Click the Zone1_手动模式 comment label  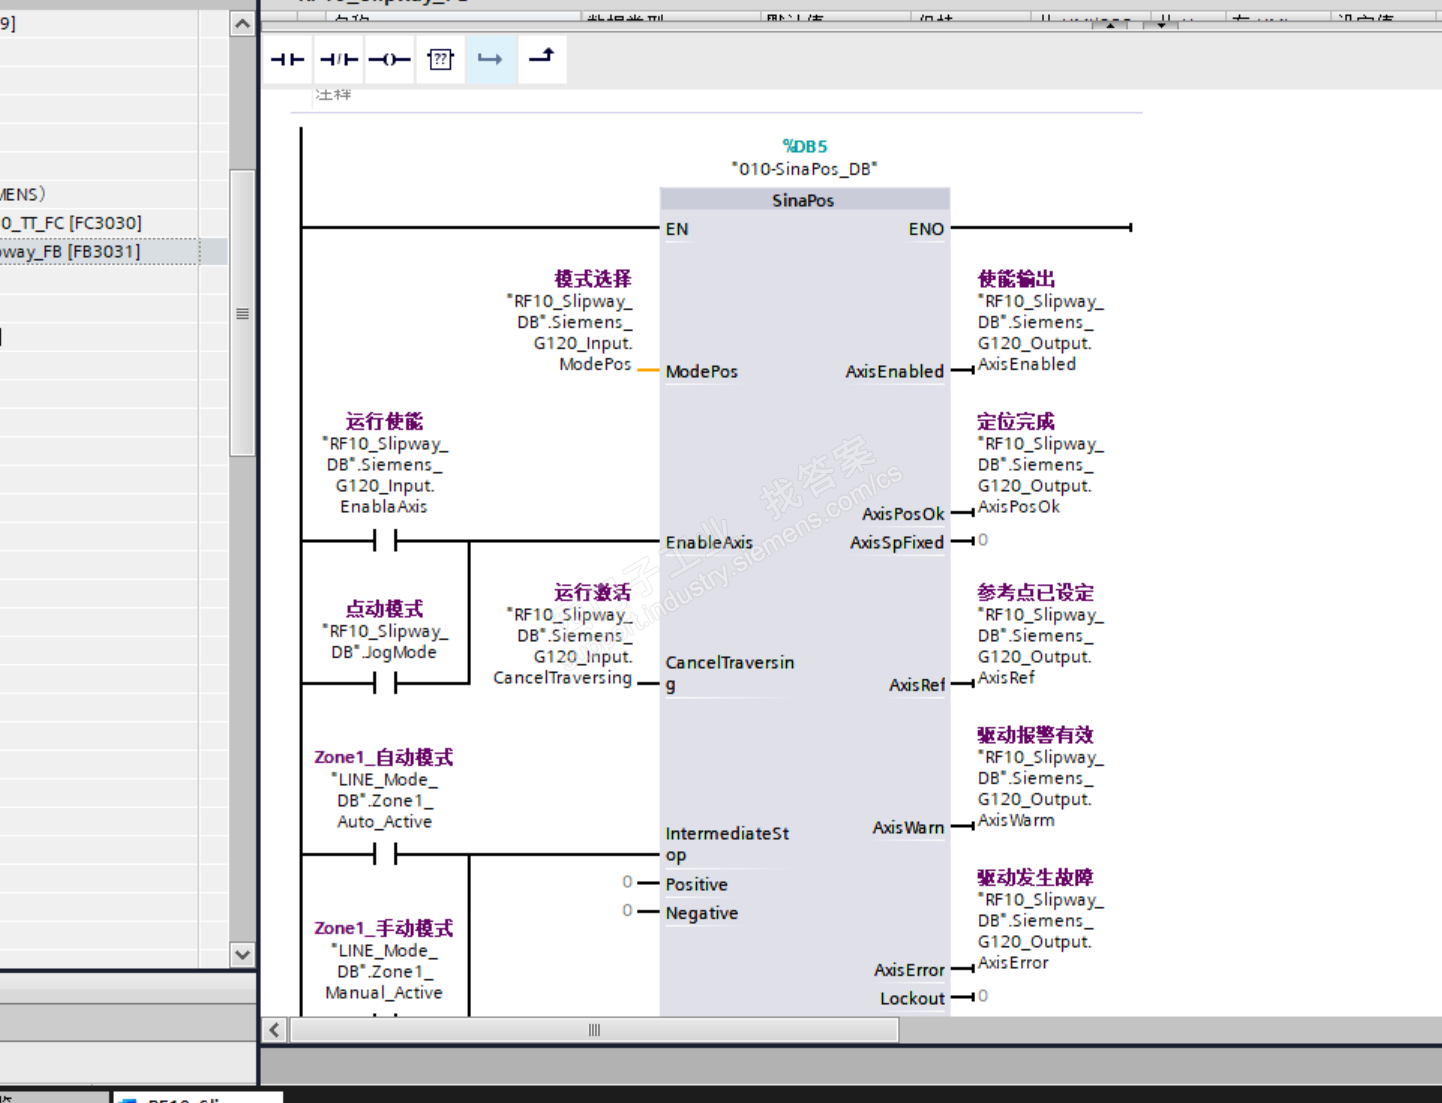pos(384,929)
